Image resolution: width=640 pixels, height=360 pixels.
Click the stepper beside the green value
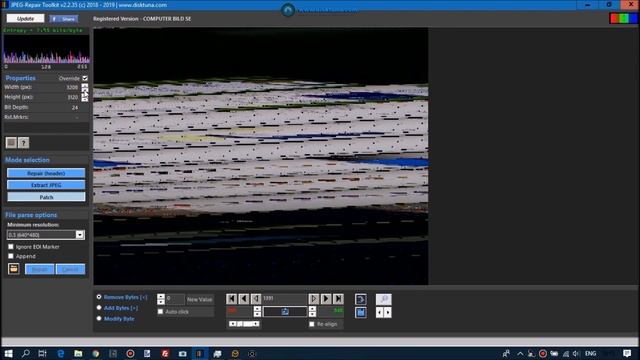tap(312, 311)
